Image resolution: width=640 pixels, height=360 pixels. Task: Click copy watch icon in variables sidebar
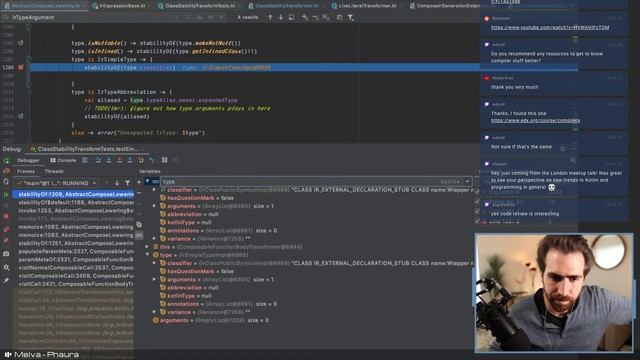(x=139, y=224)
